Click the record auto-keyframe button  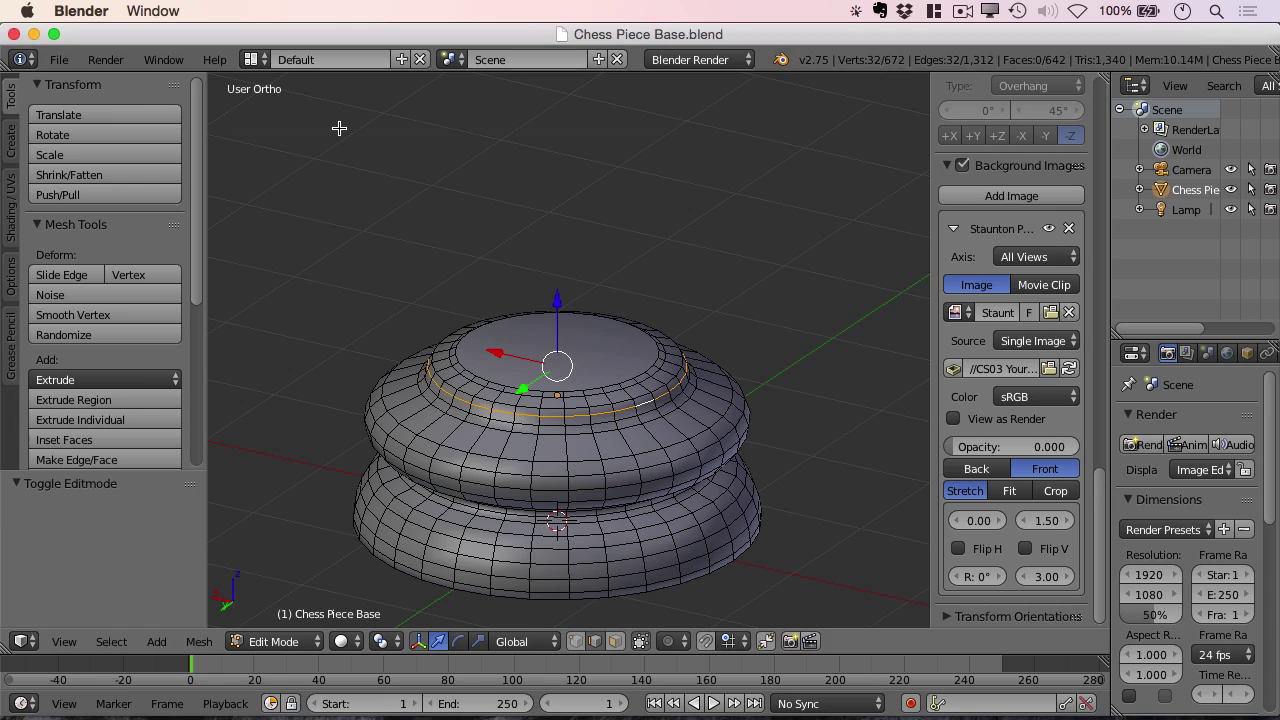coord(911,703)
